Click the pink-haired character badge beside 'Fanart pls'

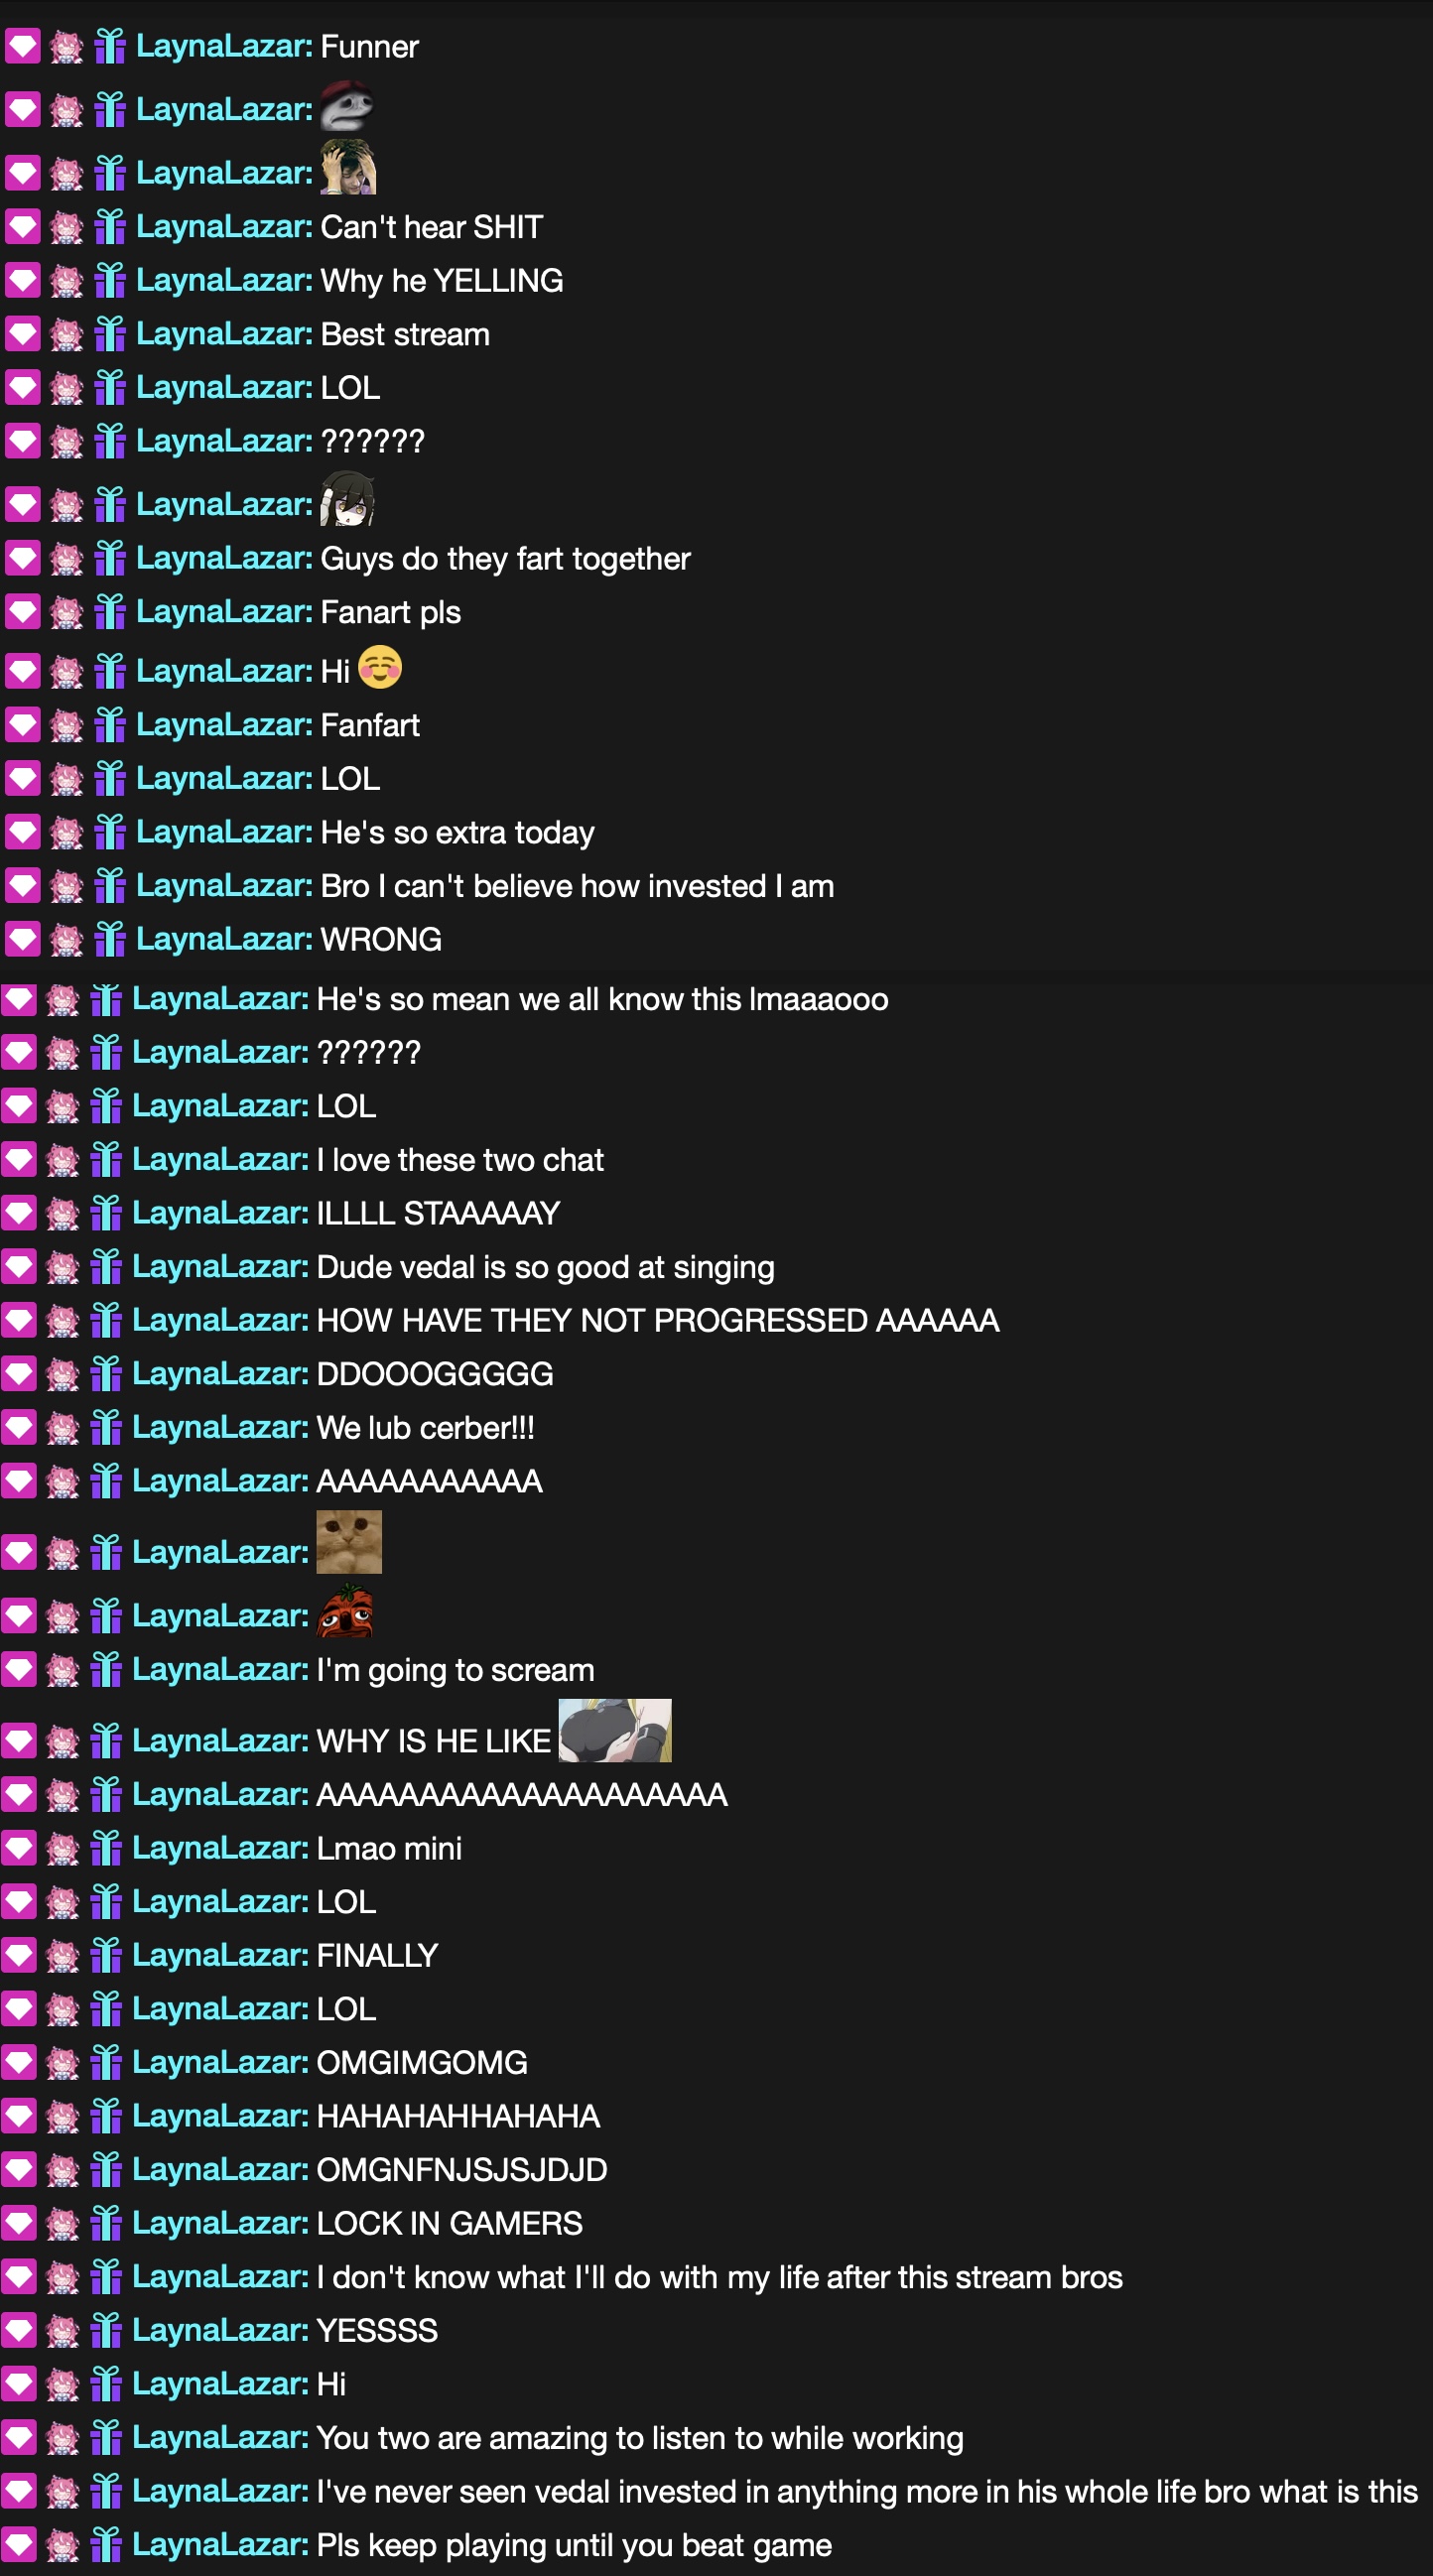(x=66, y=611)
